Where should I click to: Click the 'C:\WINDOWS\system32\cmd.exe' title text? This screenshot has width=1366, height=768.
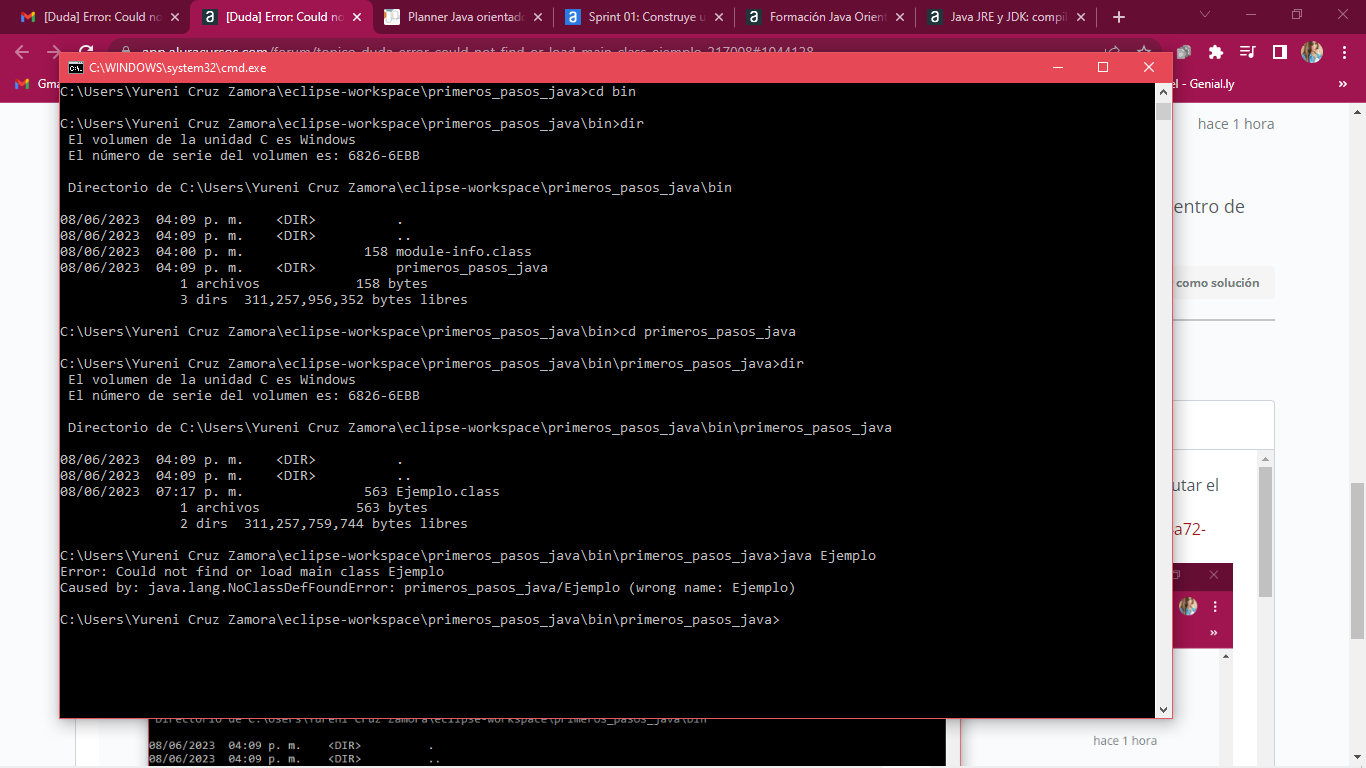[178, 67]
